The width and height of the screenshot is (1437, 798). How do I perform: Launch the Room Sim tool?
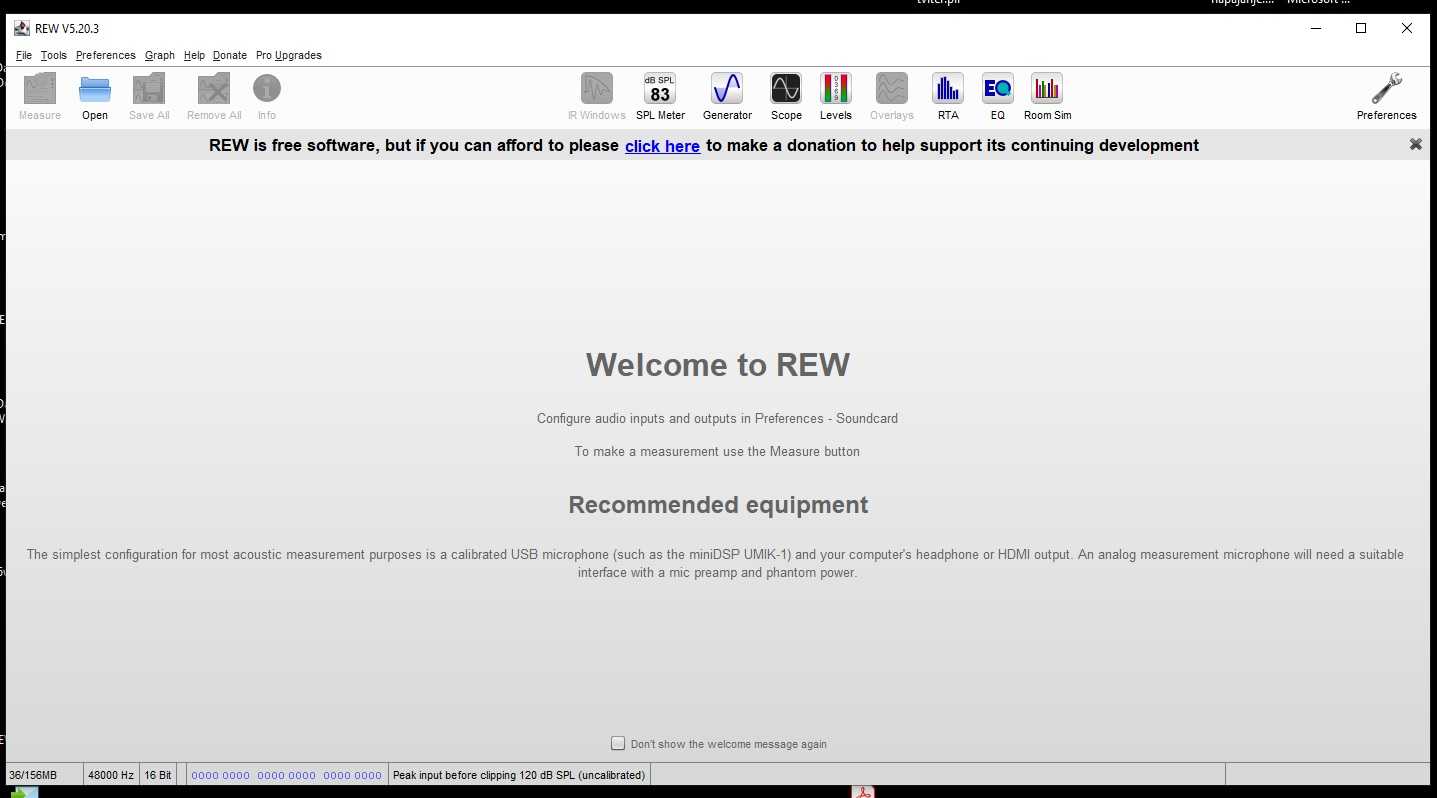[1047, 97]
